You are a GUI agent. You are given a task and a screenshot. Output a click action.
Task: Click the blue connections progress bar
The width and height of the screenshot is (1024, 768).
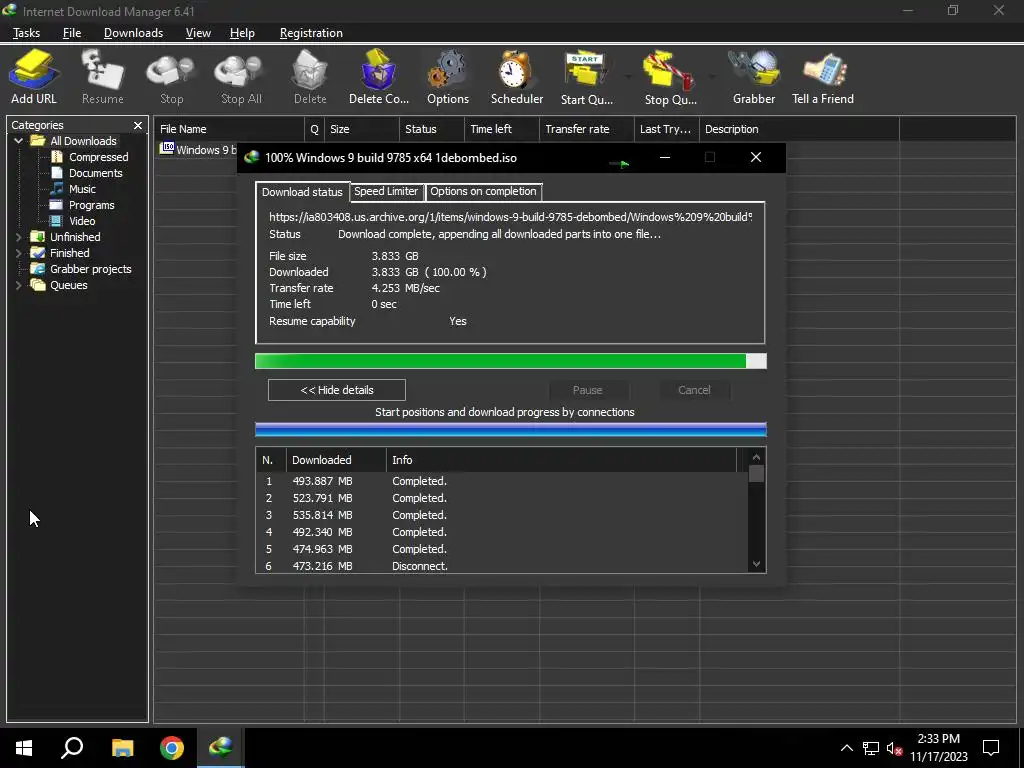[511, 429]
